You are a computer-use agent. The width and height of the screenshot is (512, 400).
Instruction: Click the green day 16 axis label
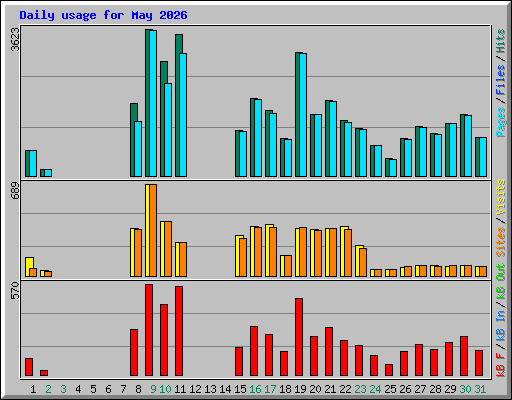click(x=255, y=389)
